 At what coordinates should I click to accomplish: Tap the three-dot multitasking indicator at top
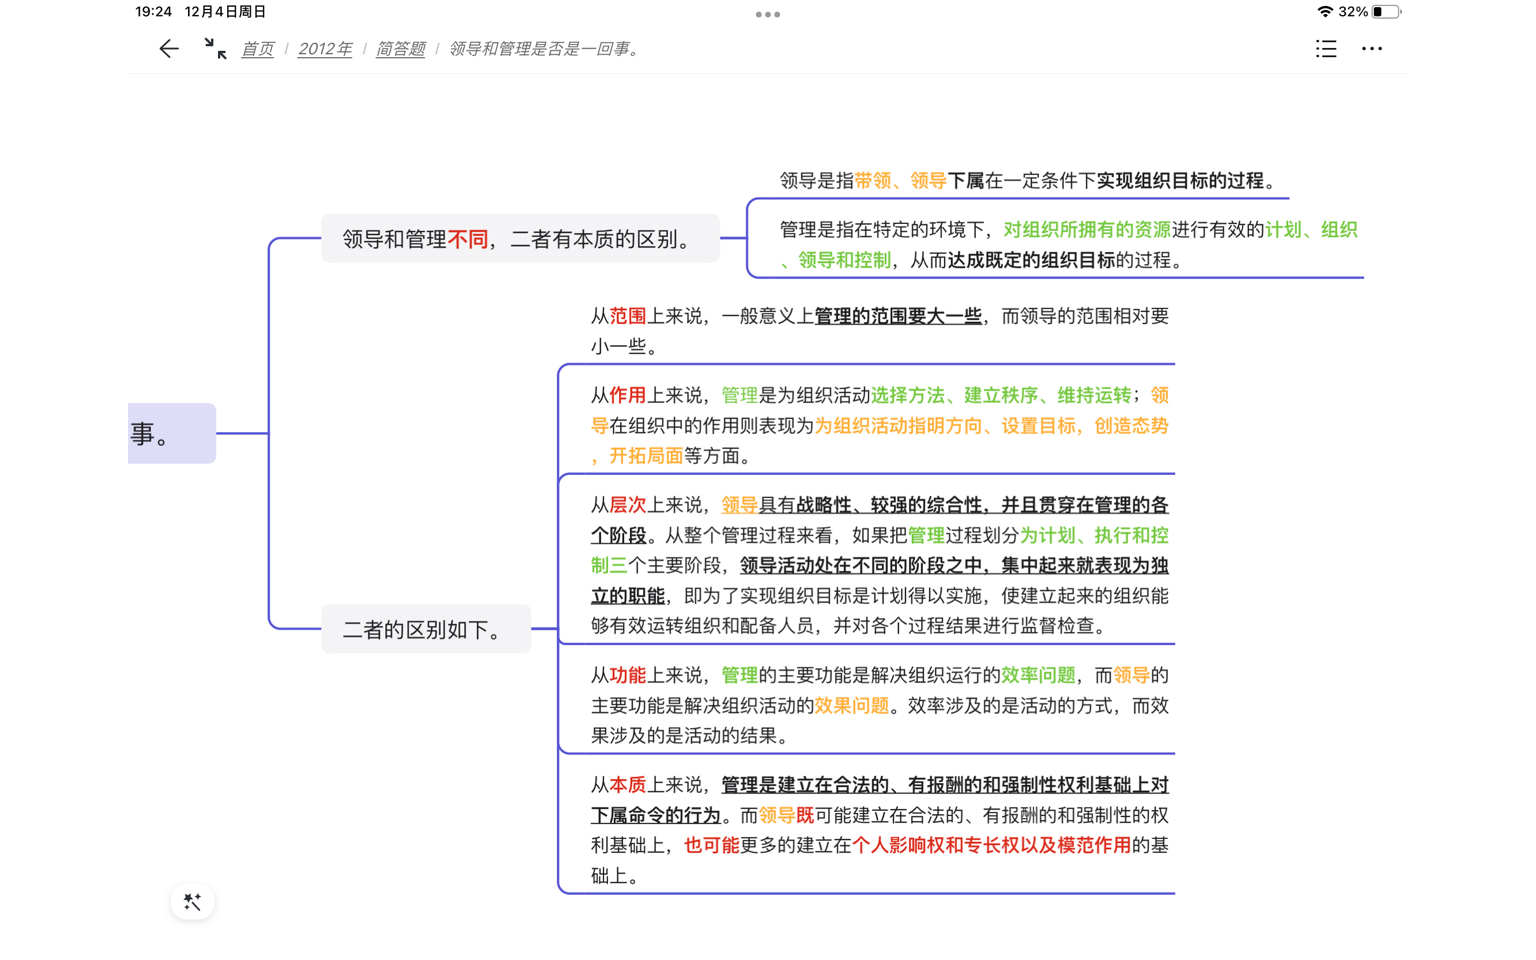pyautogui.click(x=768, y=14)
